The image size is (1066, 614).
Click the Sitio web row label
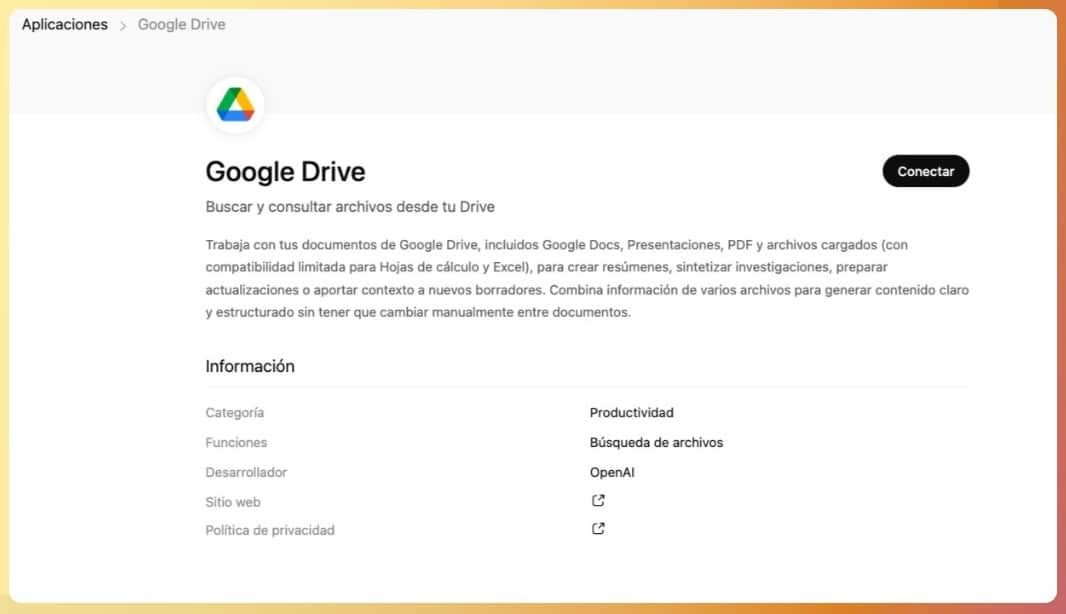pos(233,501)
